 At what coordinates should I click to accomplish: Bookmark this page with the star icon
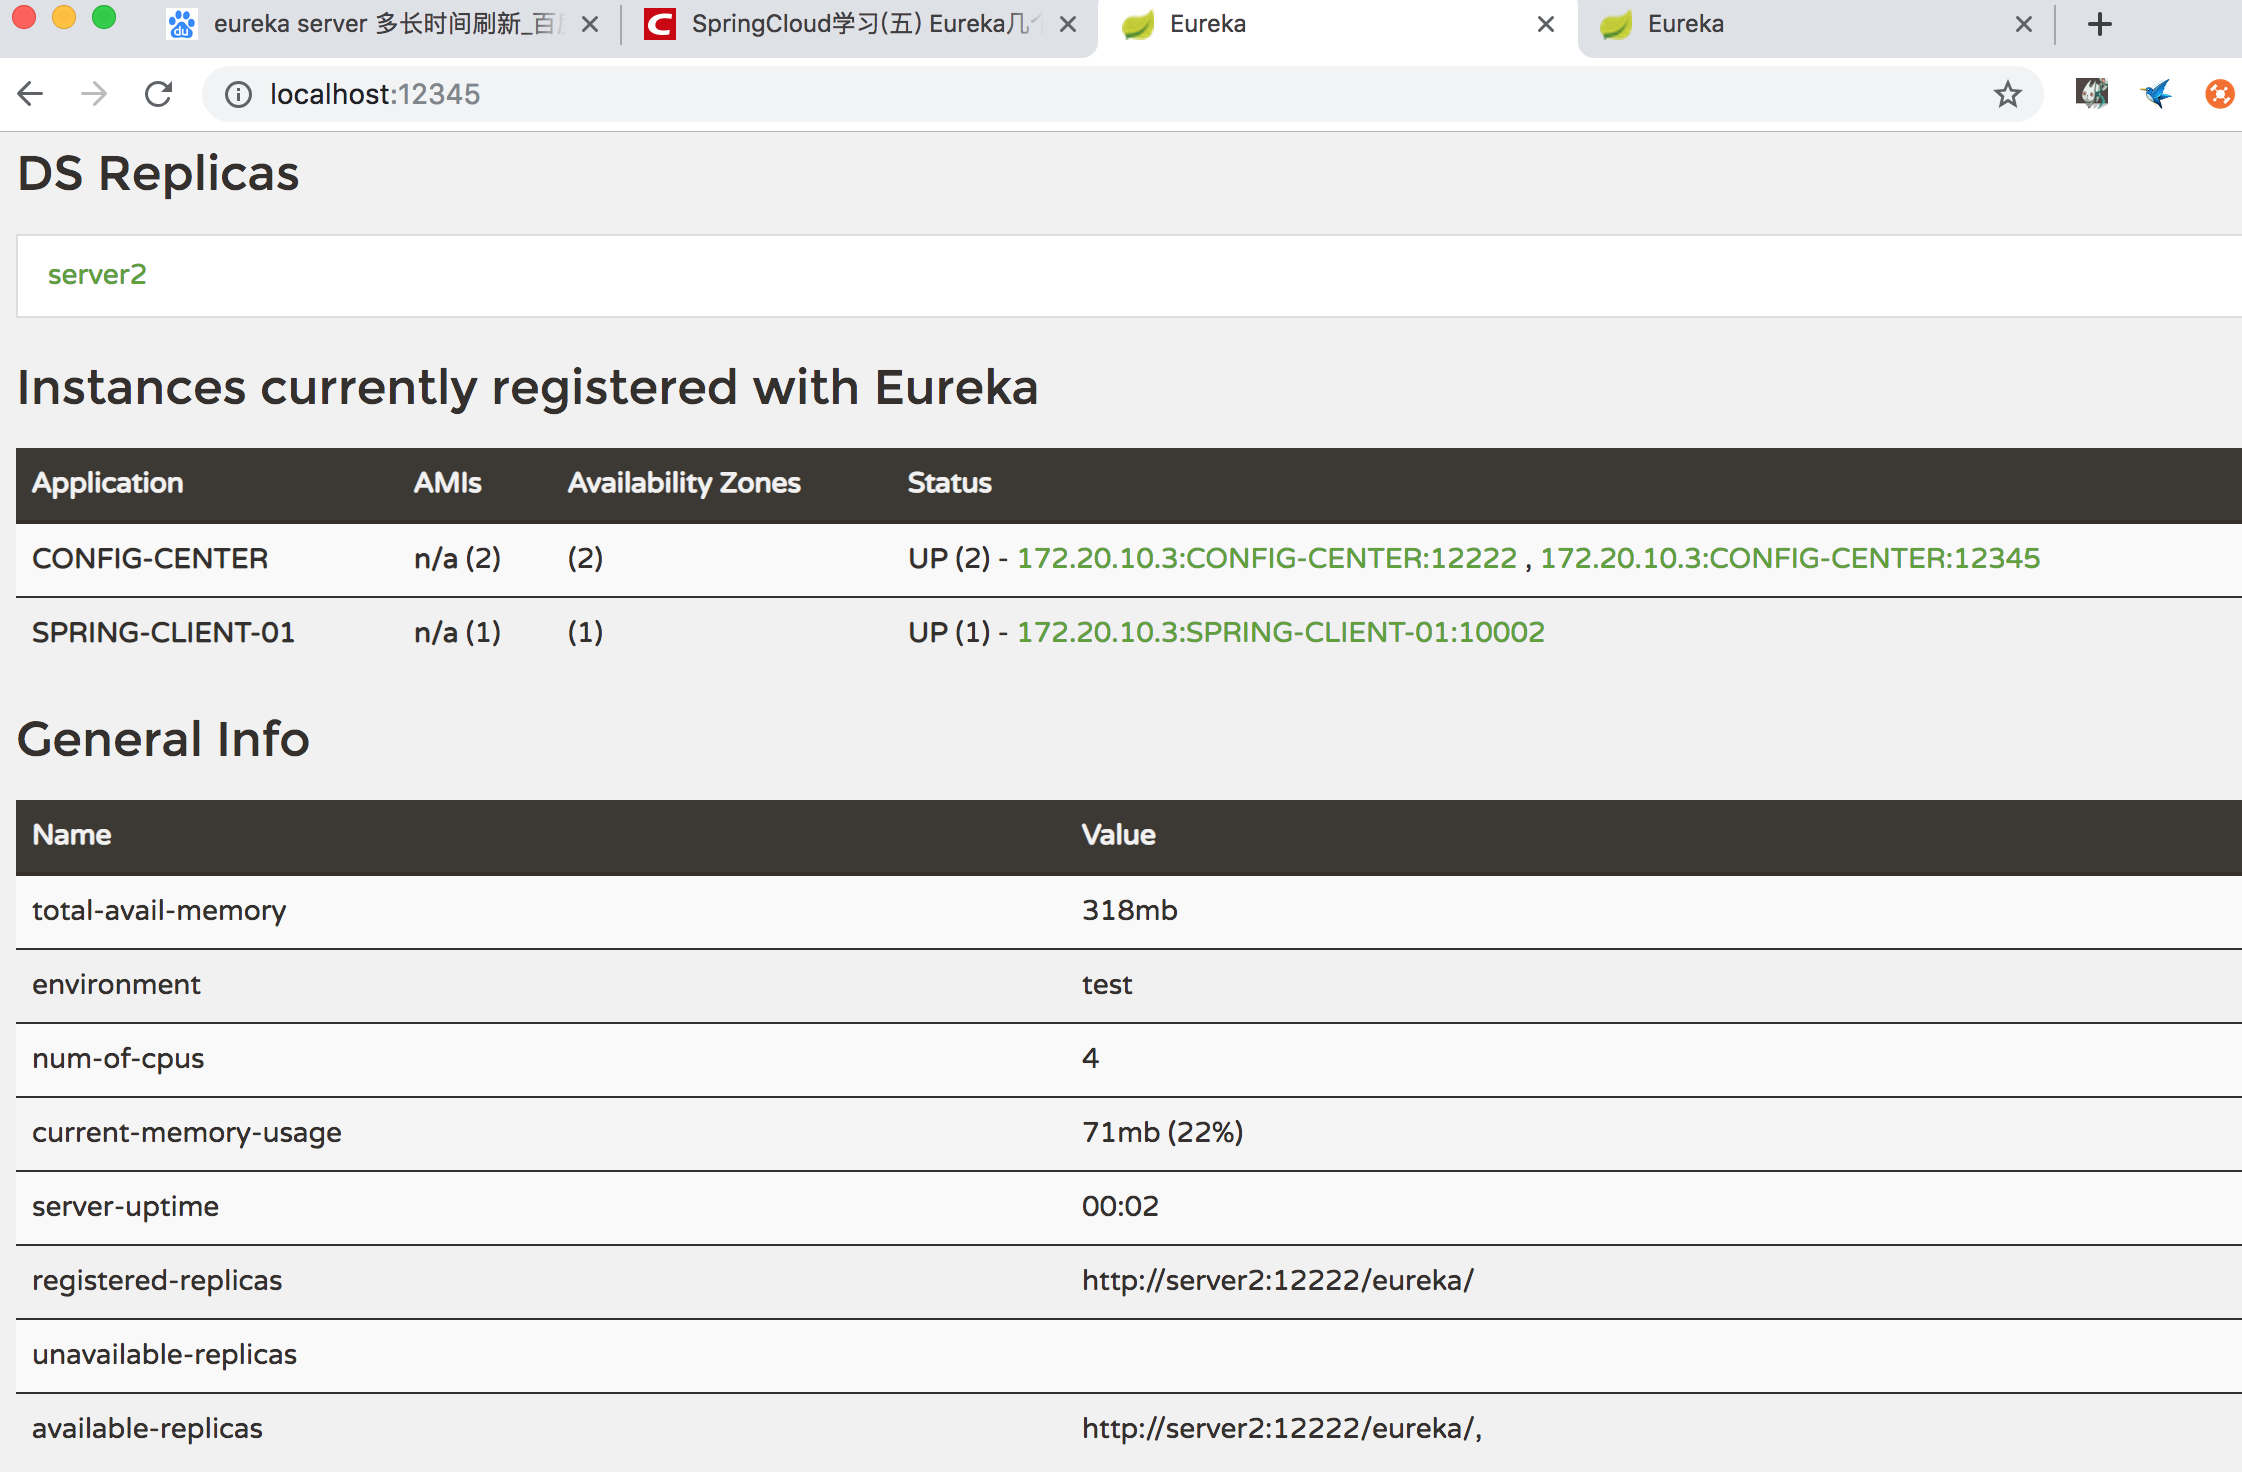[2007, 94]
